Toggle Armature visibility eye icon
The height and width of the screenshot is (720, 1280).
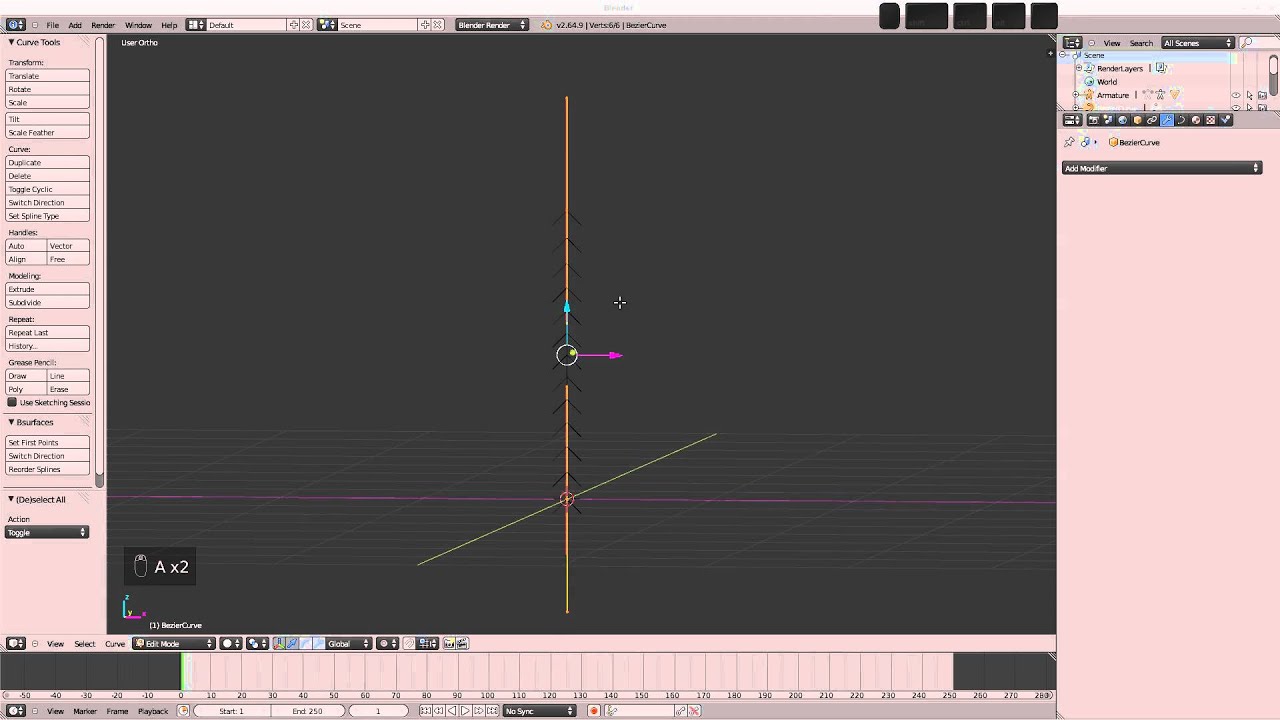[1236, 95]
